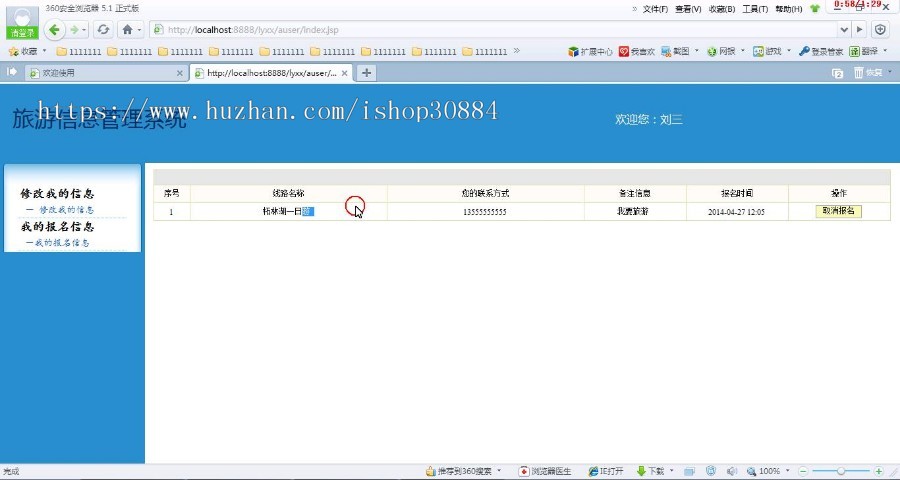The image size is (900, 480).
Task: Open the 文件(F) menu
Action: pos(655,9)
